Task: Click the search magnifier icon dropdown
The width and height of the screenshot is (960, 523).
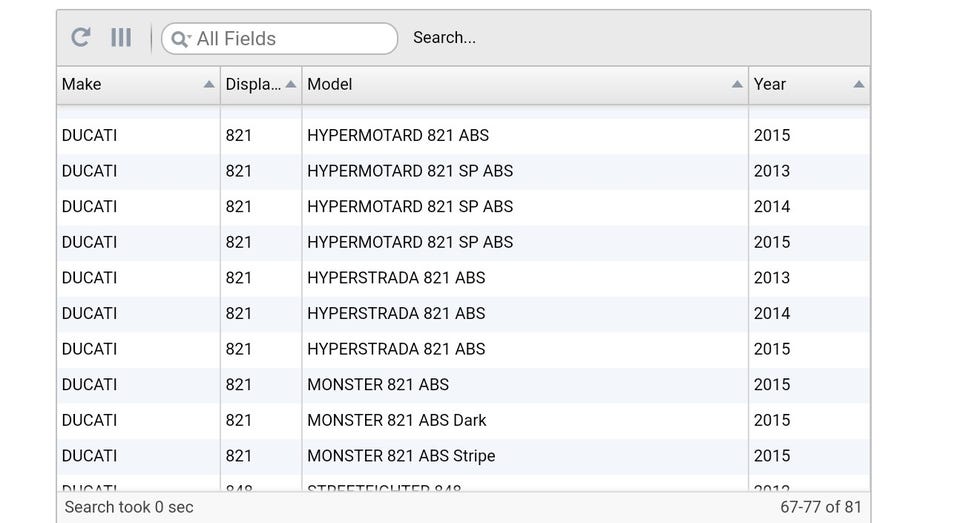Action: 180,39
